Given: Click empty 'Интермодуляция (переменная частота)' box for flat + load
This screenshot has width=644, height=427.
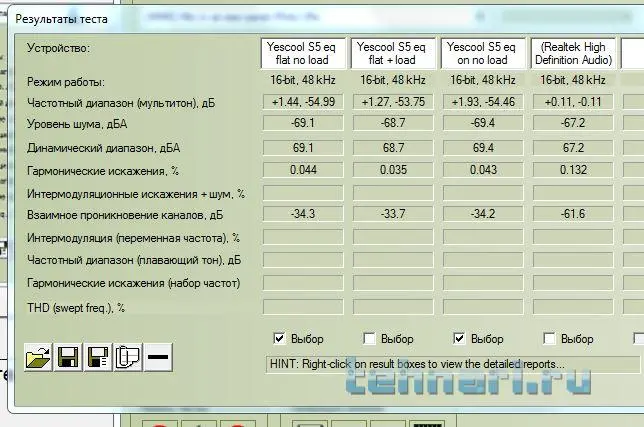Looking at the screenshot, I should click(393, 237).
